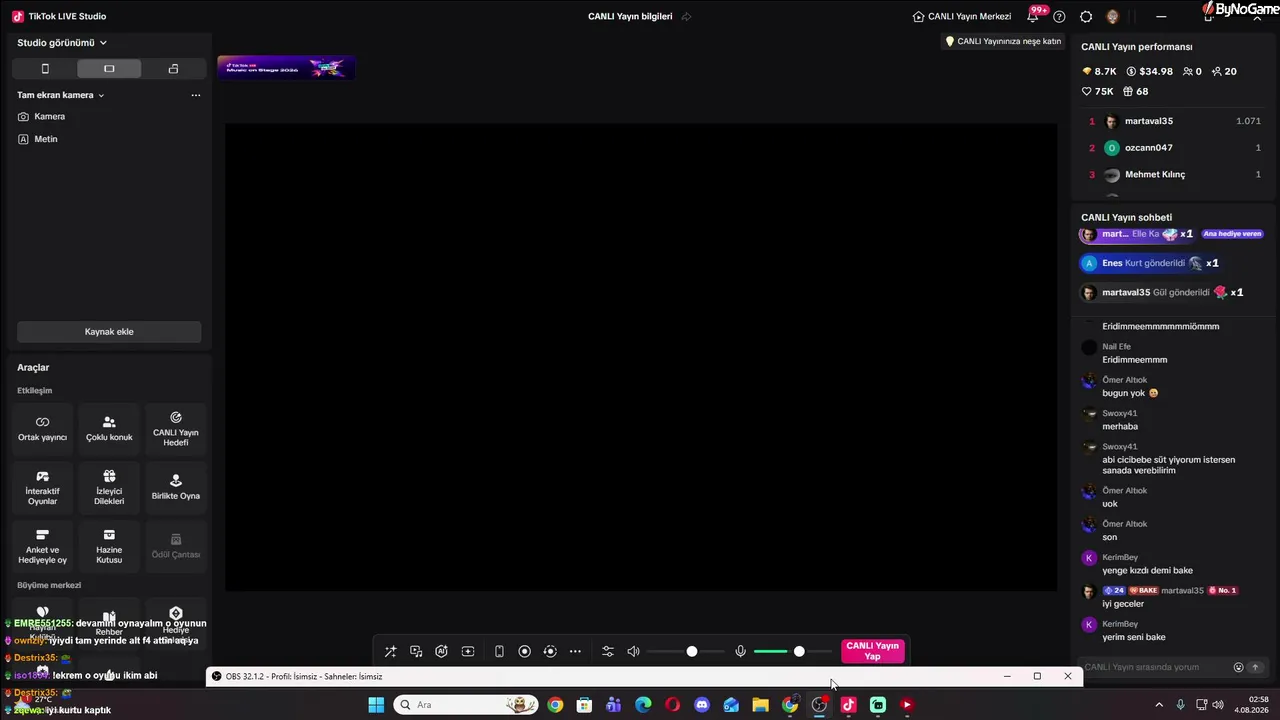The image size is (1280, 720).
Task: Open Discord from the taskbar
Action: (702, 705)
